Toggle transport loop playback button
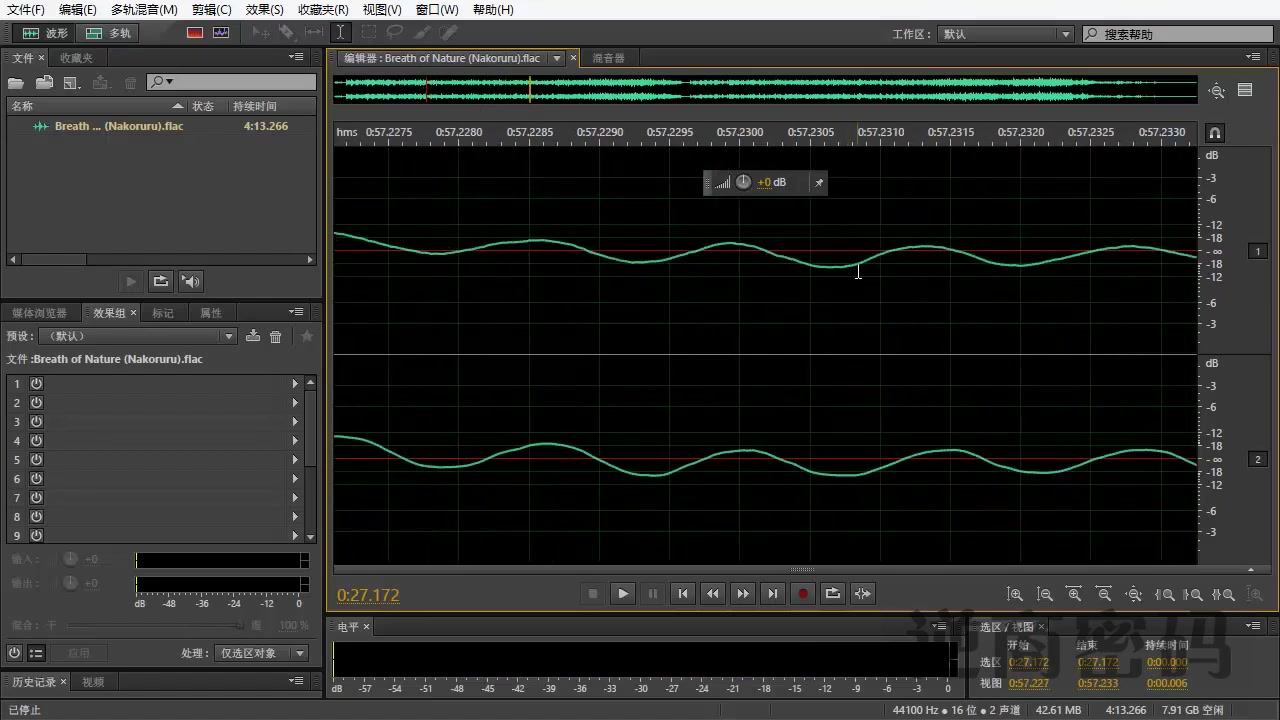The image size is (1280, 720). [832, 593]
